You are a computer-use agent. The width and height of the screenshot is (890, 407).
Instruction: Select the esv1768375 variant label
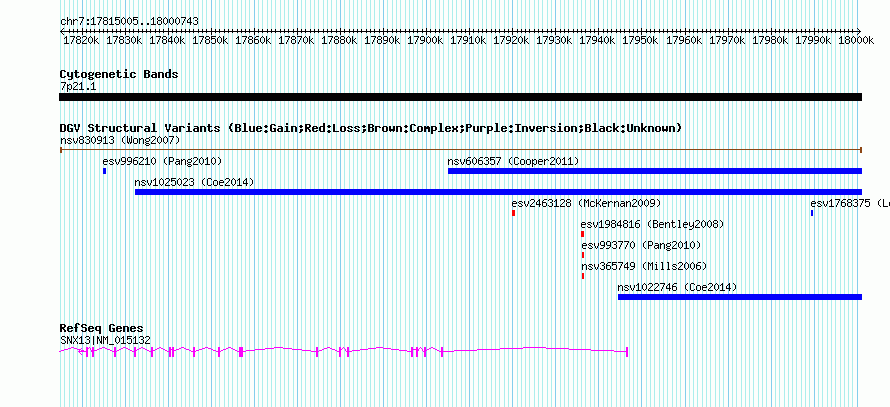850,203
